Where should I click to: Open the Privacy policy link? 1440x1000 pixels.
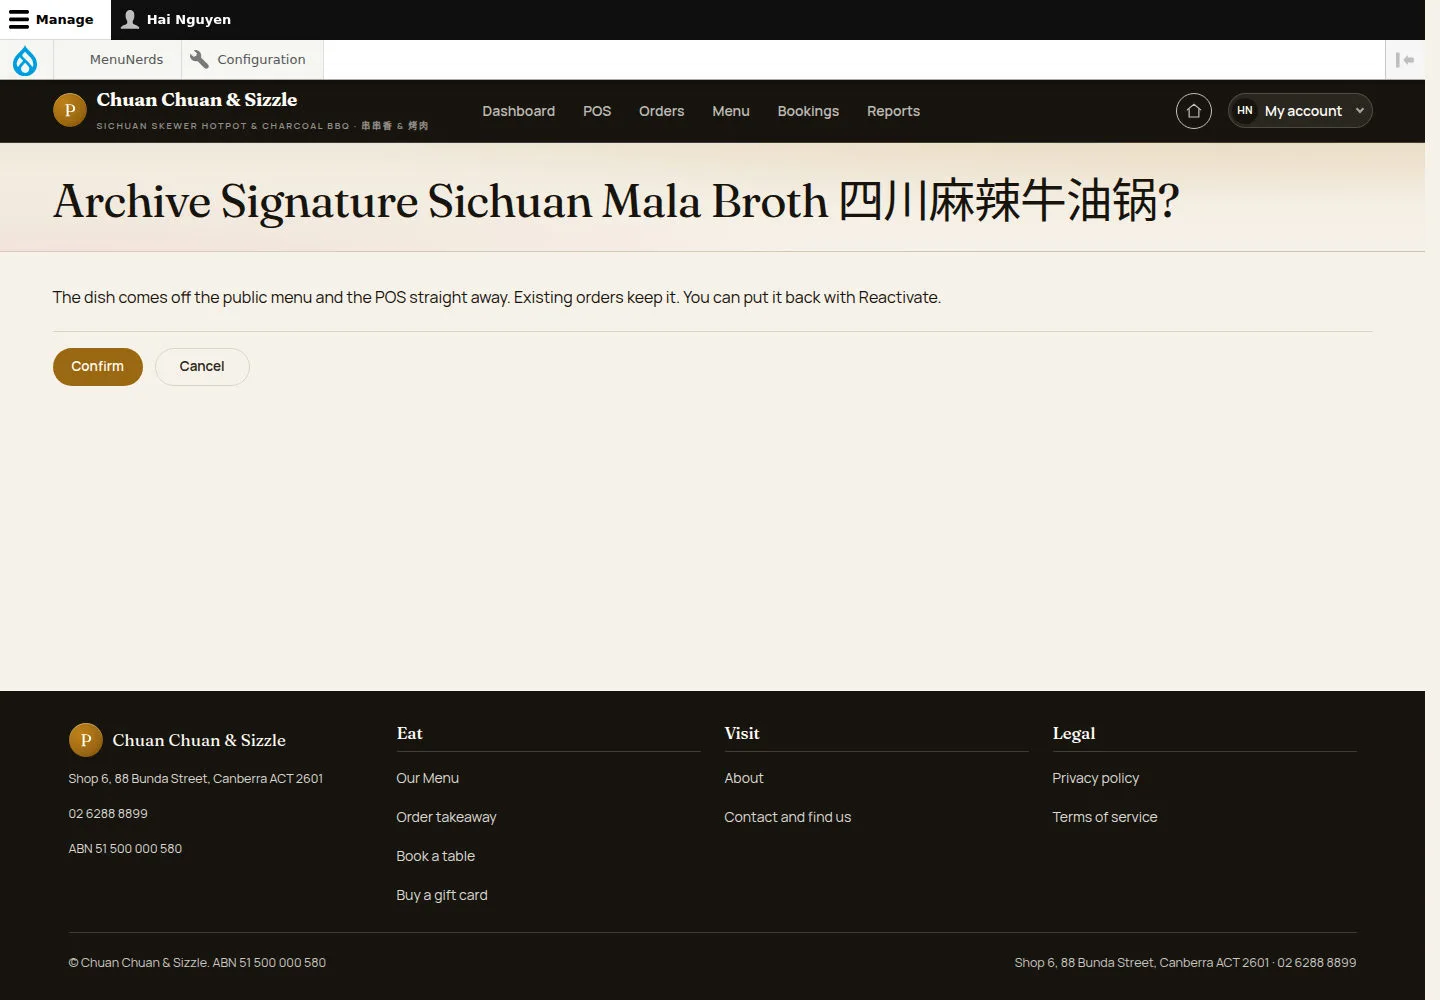pyautogui.click(x=1095, y=778)
